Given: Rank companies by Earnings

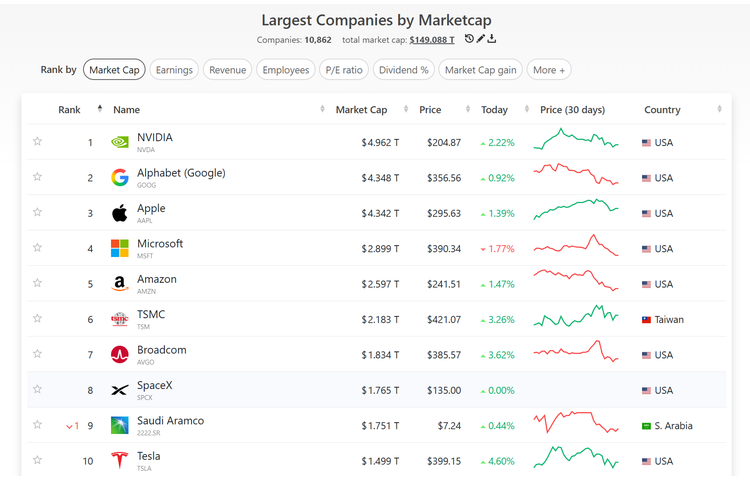Looking at the screenshot, I should [x=174, y=70].
